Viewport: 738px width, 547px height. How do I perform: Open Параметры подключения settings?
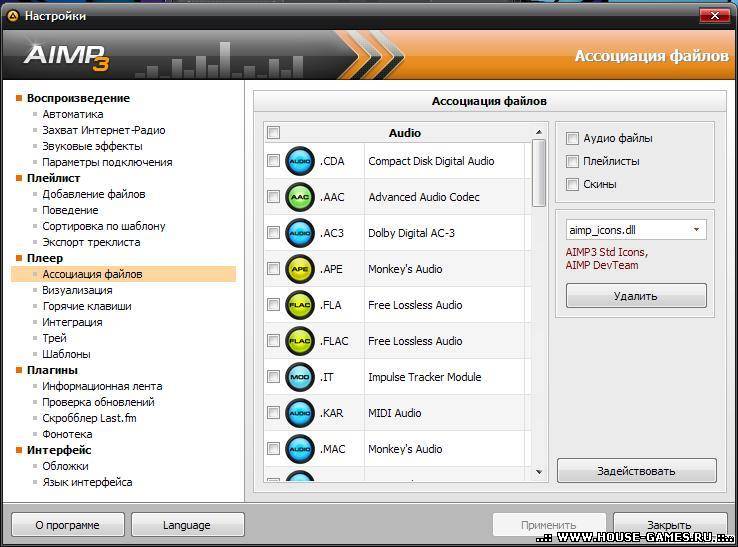(x=107, y=162)
